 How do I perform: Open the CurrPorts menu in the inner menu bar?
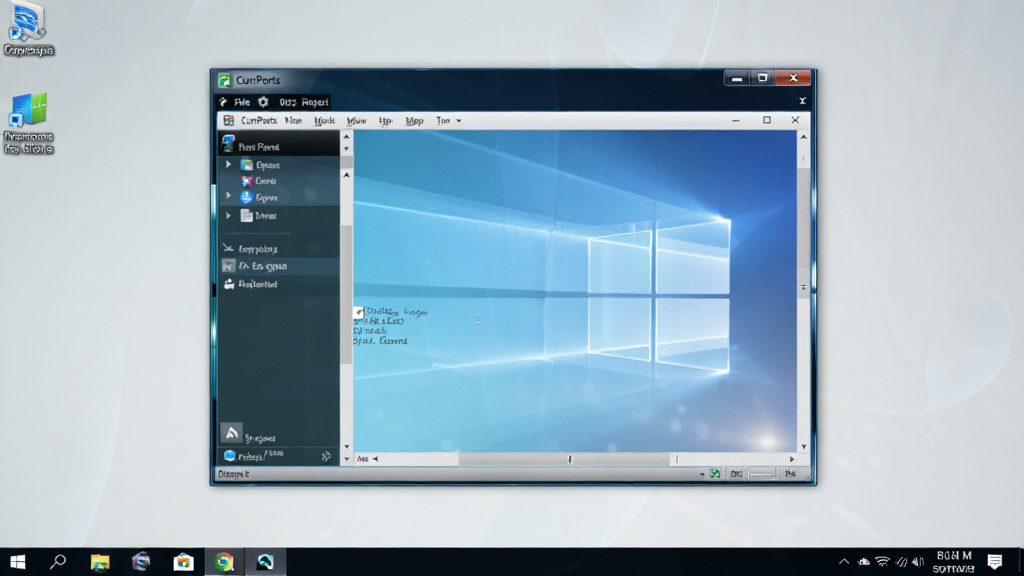259,120
